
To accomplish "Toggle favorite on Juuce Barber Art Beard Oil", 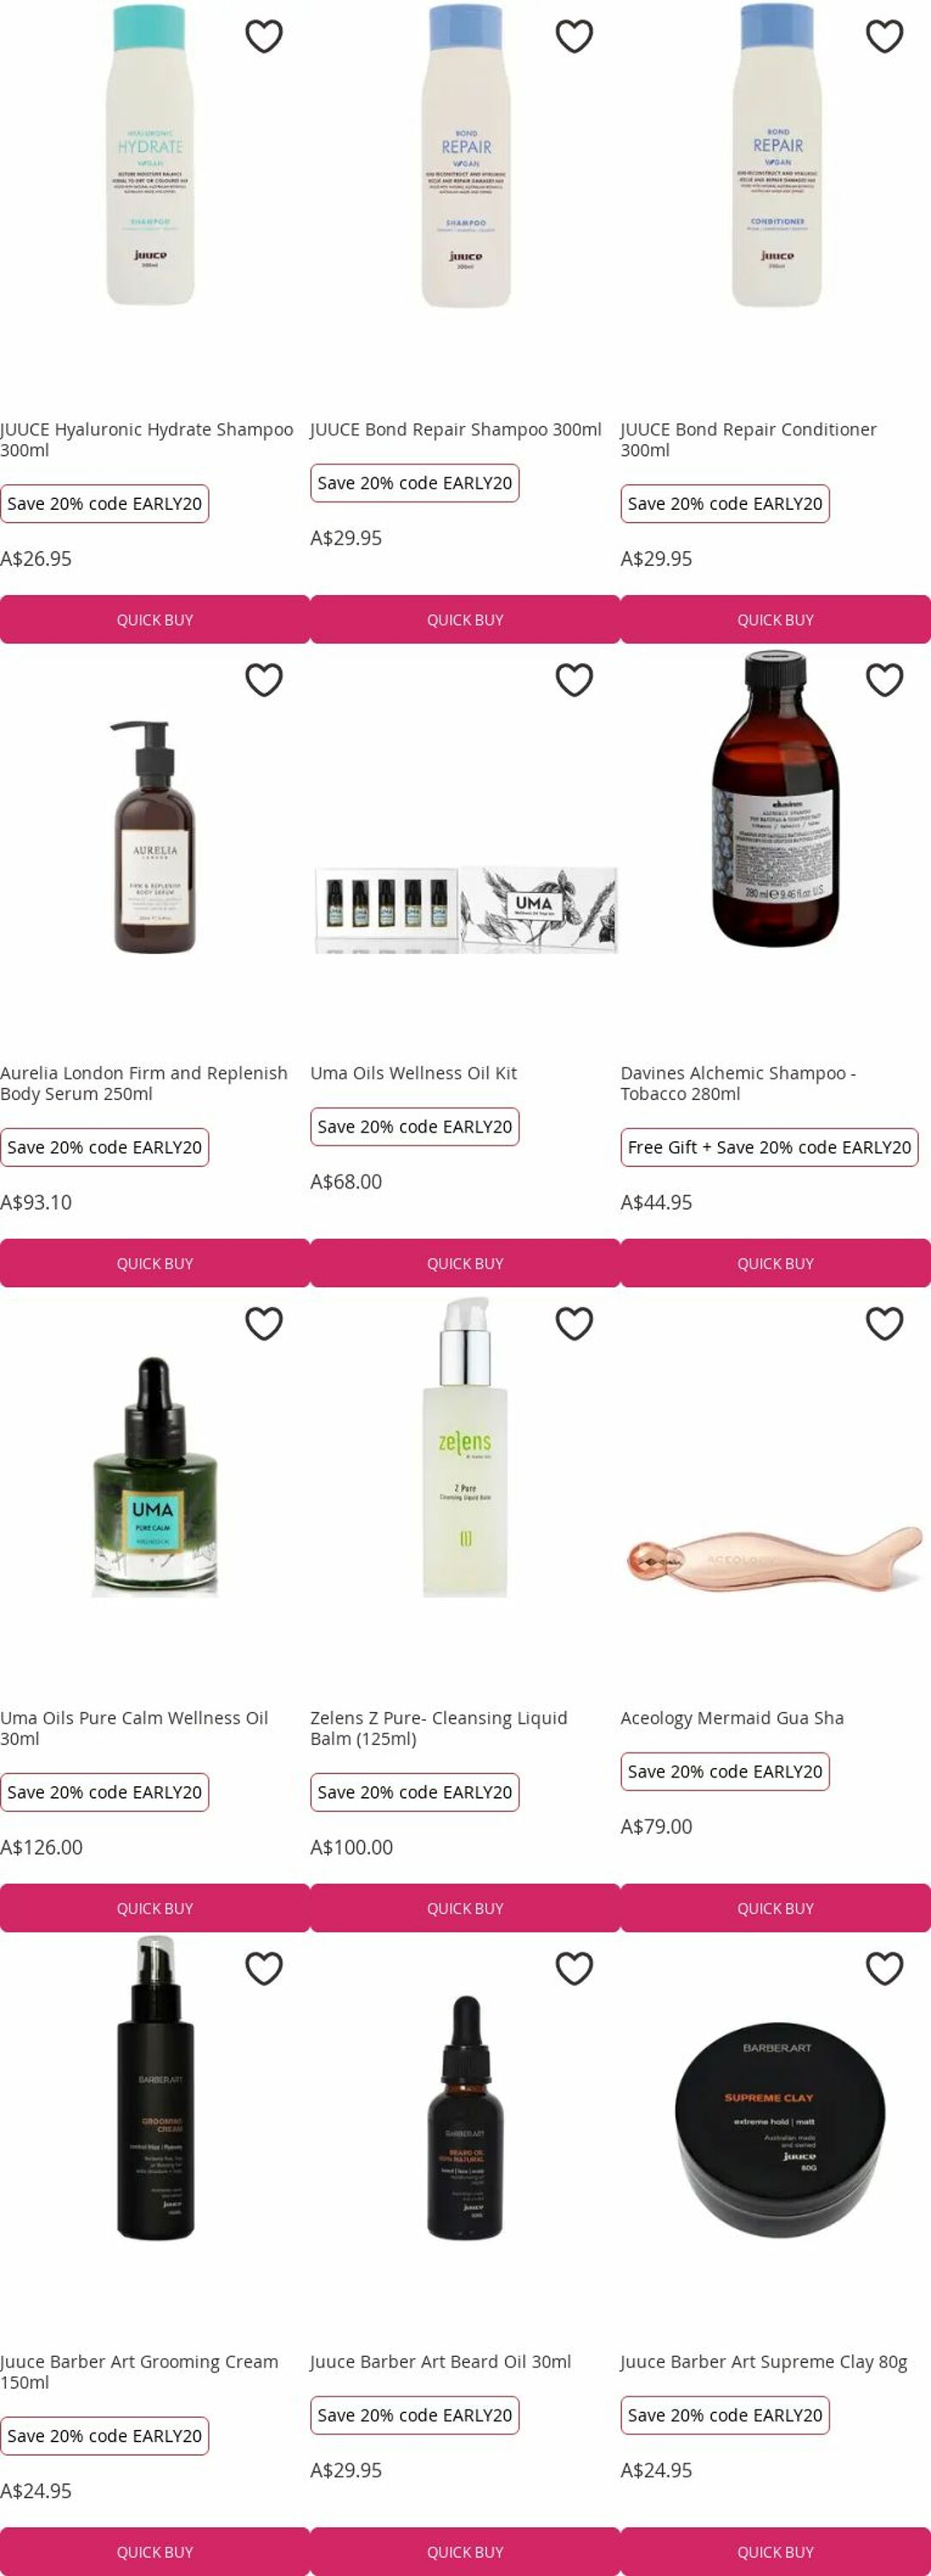I will click(574, 1969).
